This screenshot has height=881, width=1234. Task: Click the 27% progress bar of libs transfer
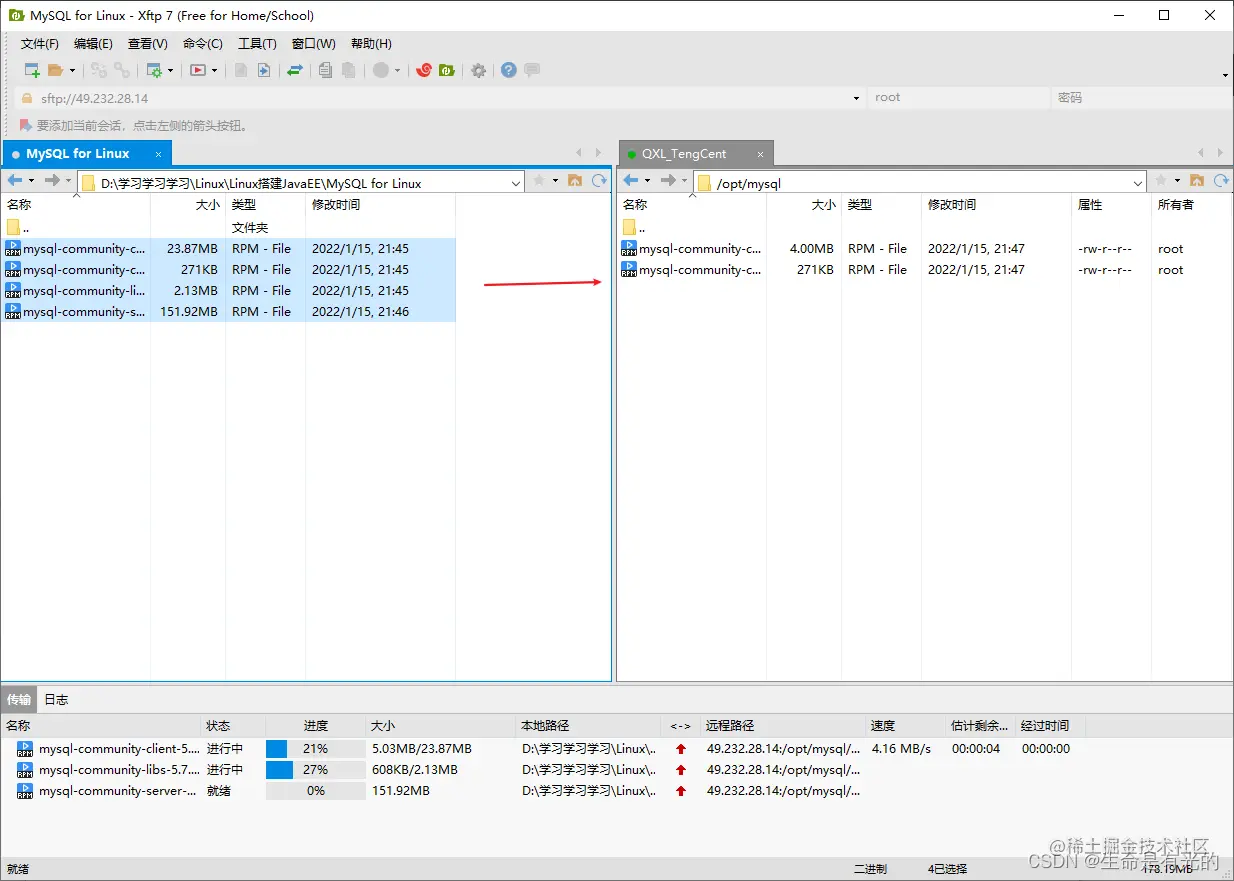coord(316,769)
